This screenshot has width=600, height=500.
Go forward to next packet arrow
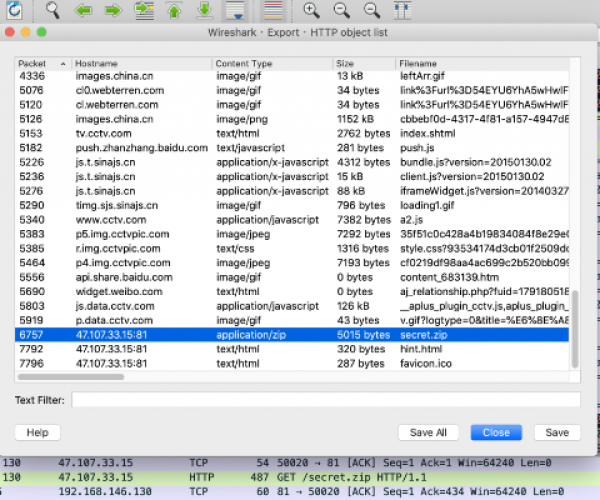pyautogui.click(x=113, y=11)
